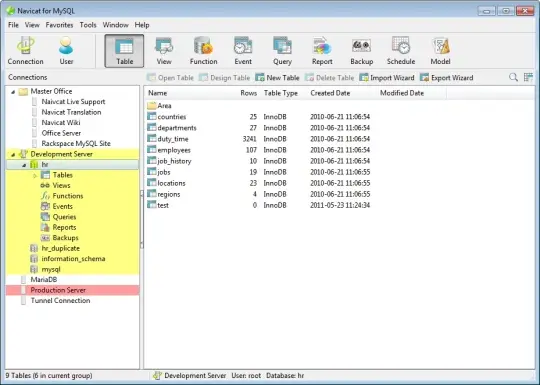Open the Model toolbar icon
The width and height of the screenshot is (540, 385).
point(440,51)
